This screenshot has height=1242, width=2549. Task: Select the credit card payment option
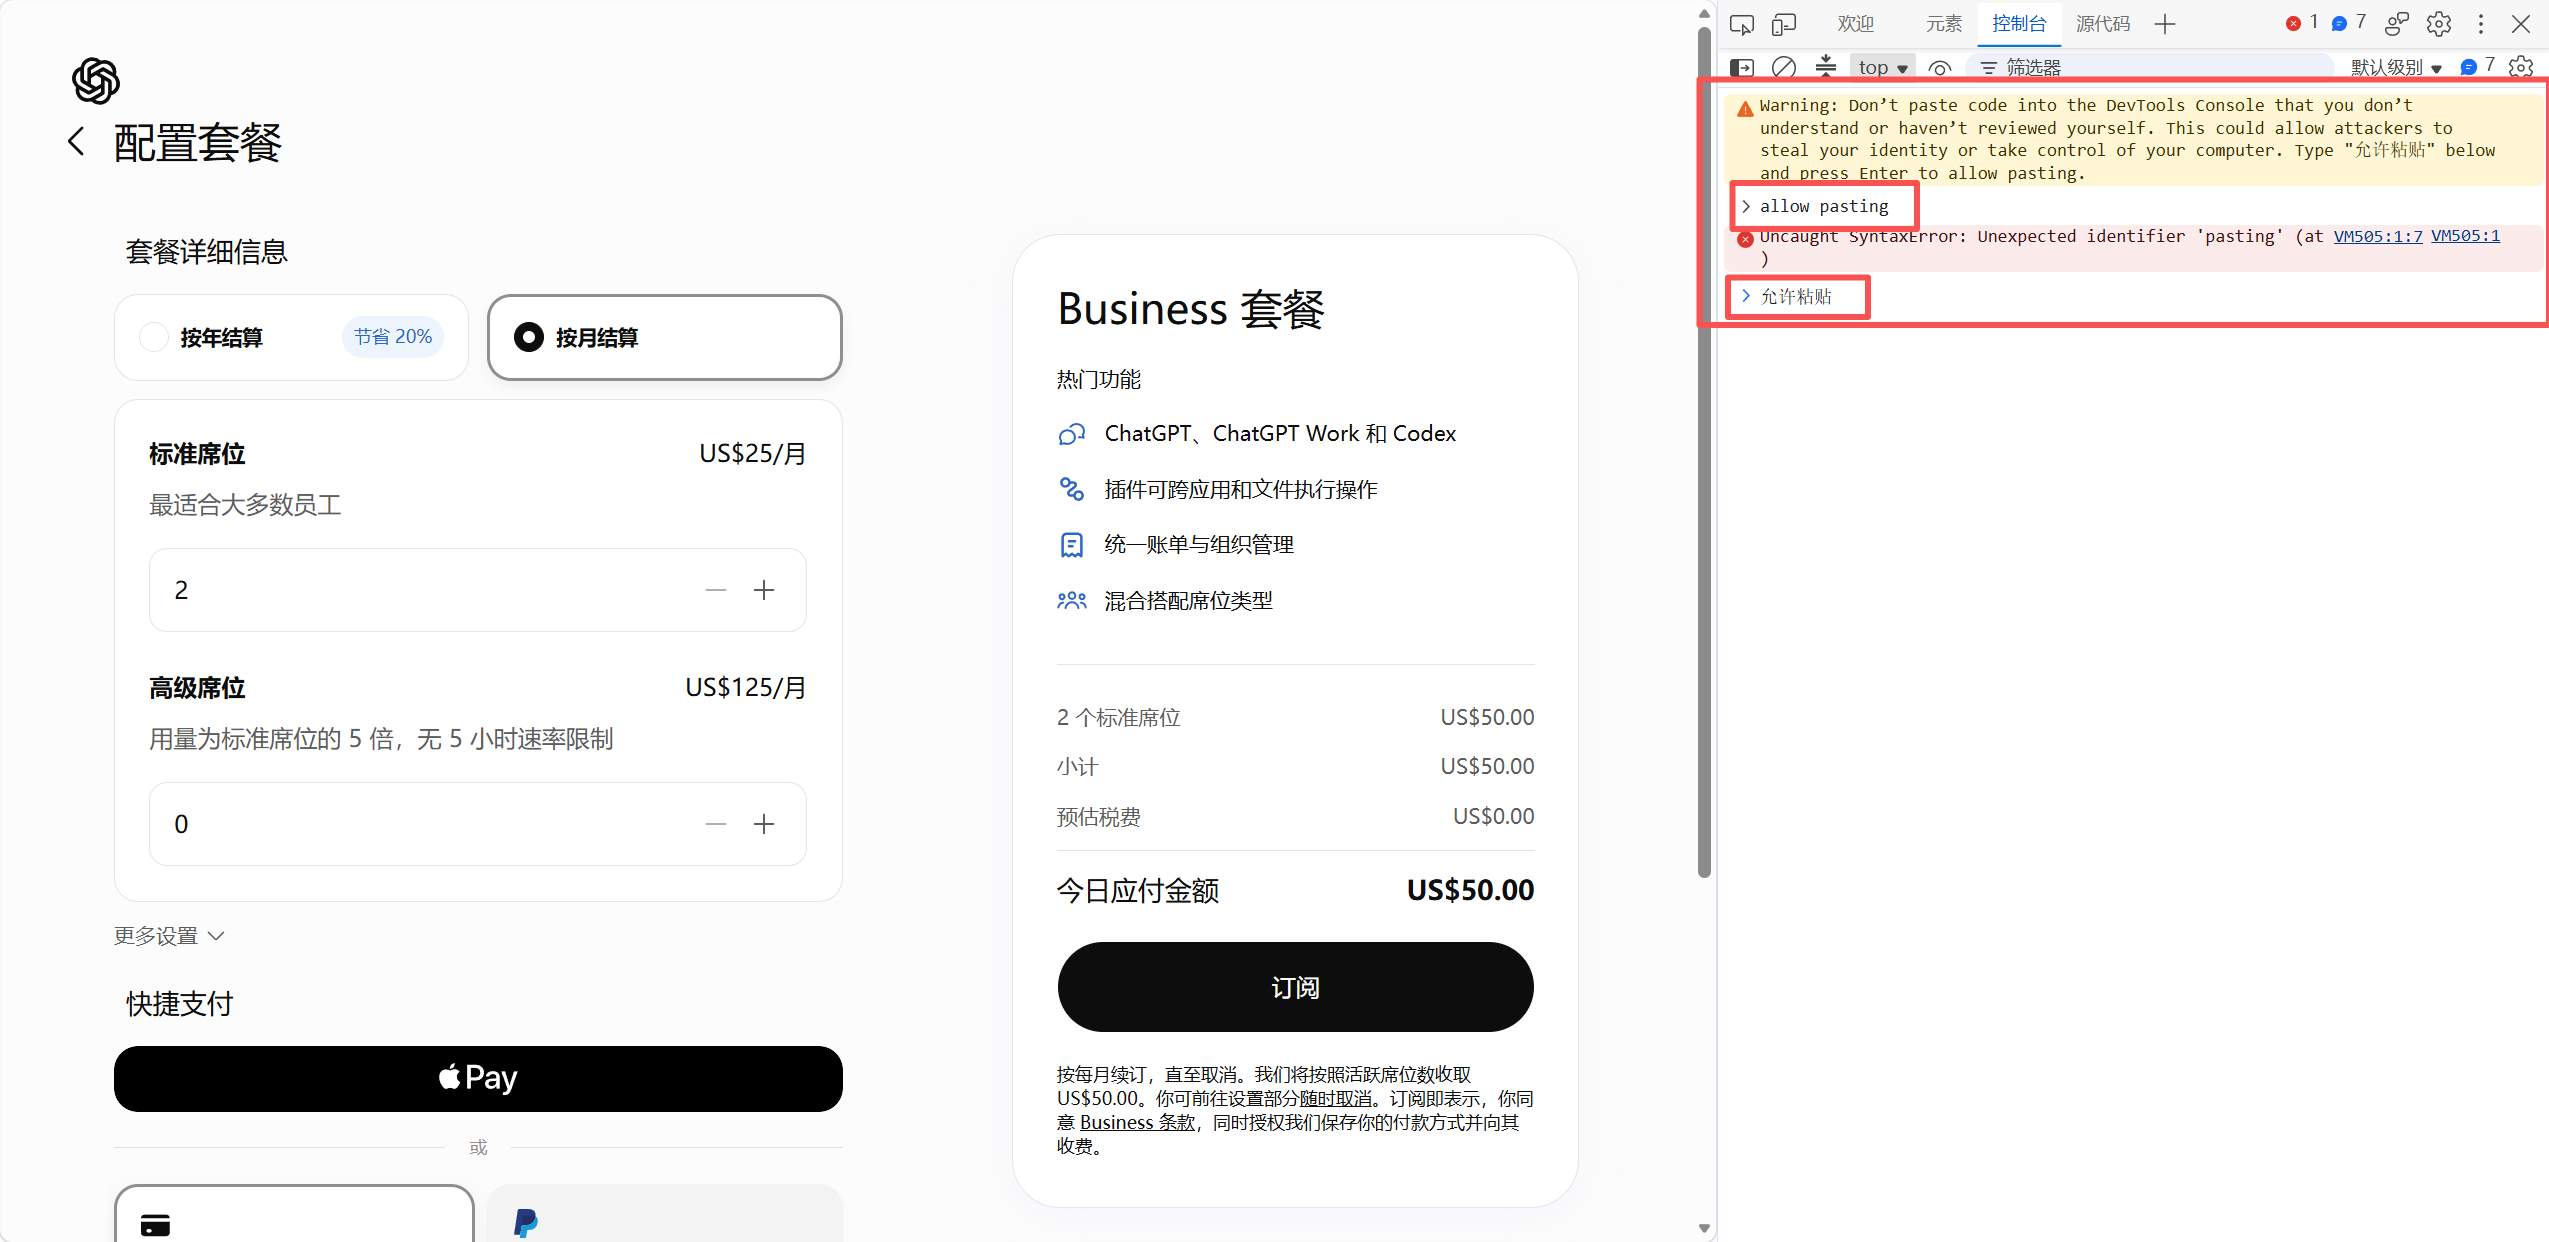pyautogui.click(x=294, y=1214)
